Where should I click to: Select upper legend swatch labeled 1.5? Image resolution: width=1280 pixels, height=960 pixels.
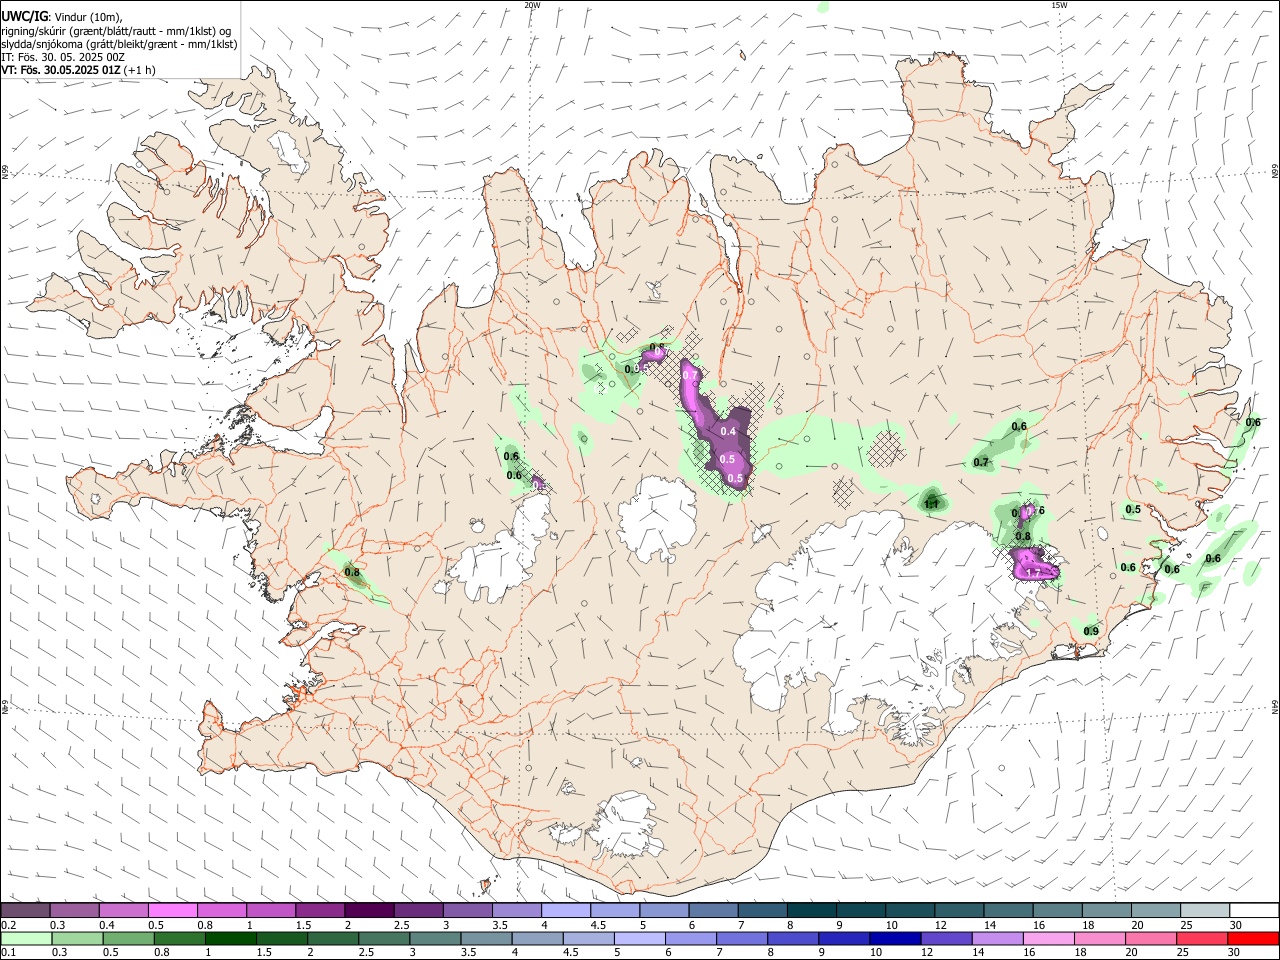[320, 910]
